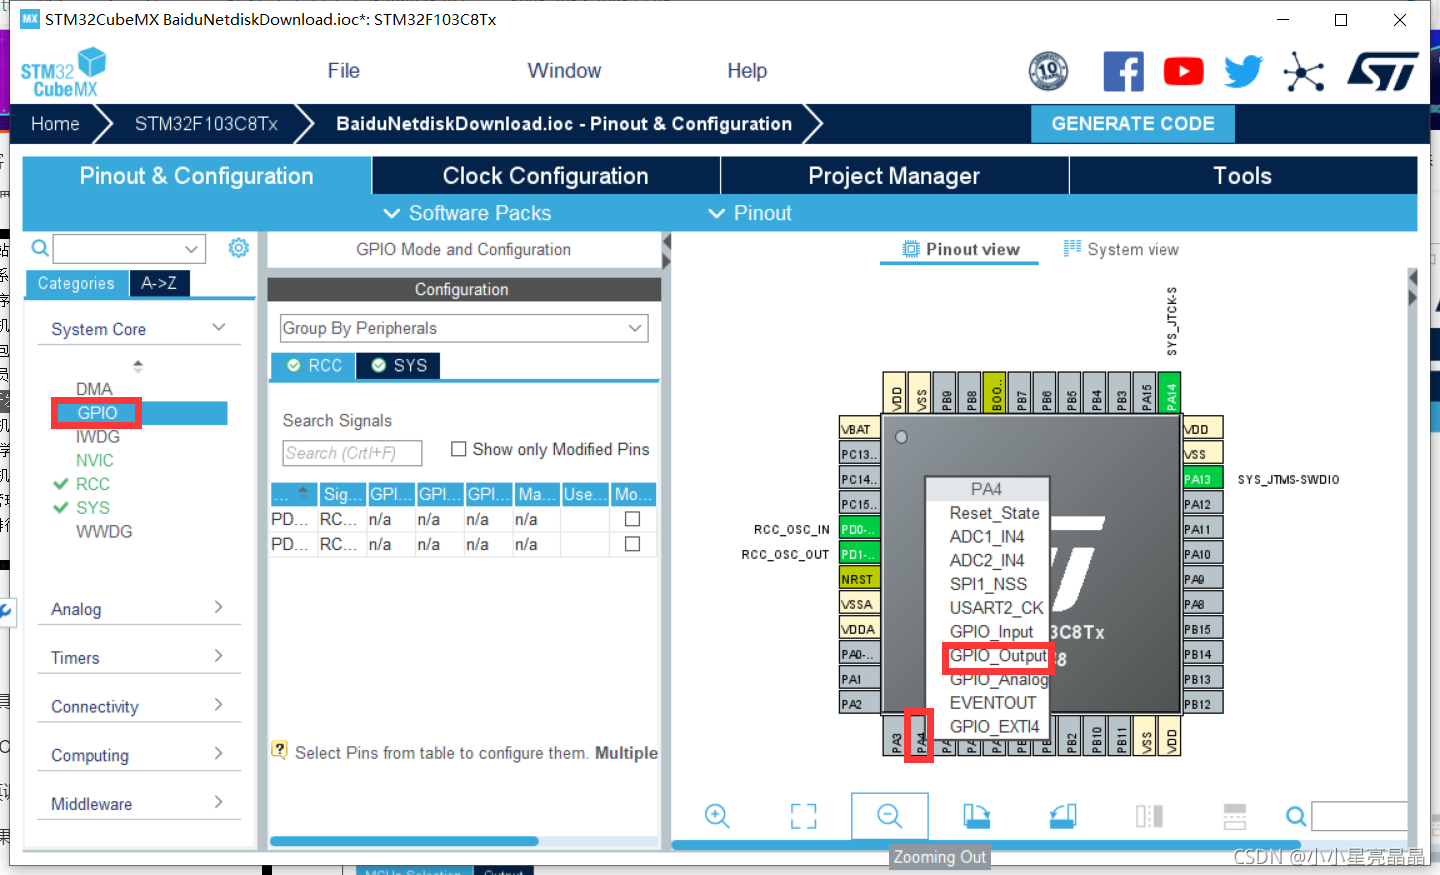
Task: Click the green PA14 pin
Action: tap(1171, 392)
